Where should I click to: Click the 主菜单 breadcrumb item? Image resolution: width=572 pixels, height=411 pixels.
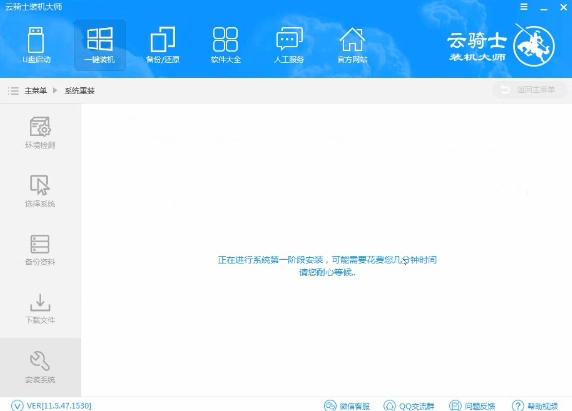tap(35, 91)
